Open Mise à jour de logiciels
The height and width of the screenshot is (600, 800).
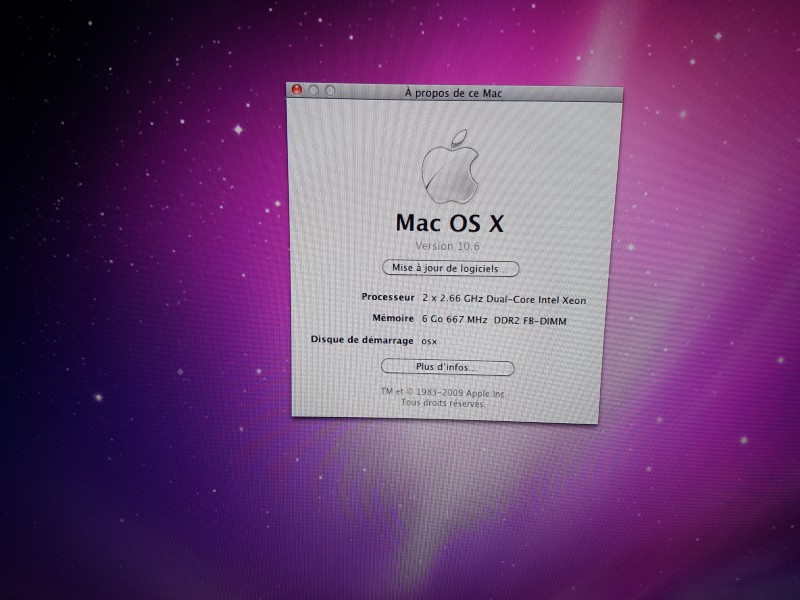[451, 268]
